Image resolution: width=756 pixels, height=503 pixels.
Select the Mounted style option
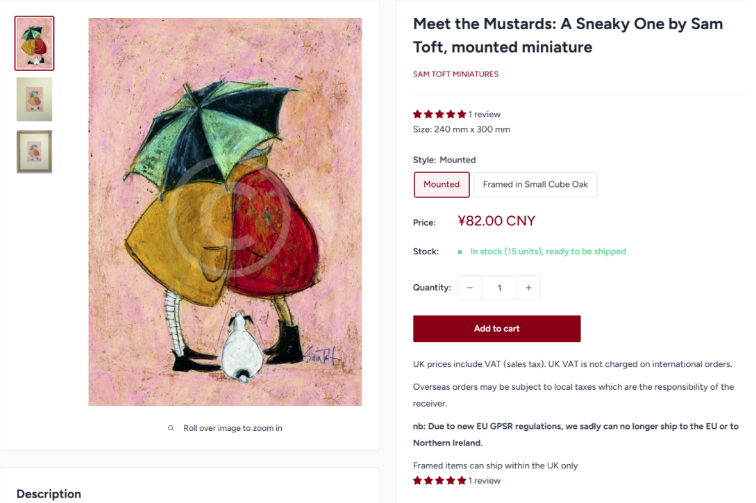441,184
